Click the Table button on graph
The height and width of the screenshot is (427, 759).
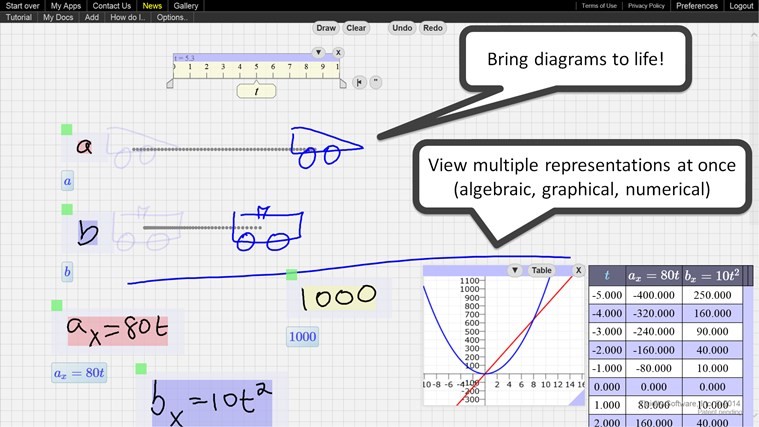[541, 270]
